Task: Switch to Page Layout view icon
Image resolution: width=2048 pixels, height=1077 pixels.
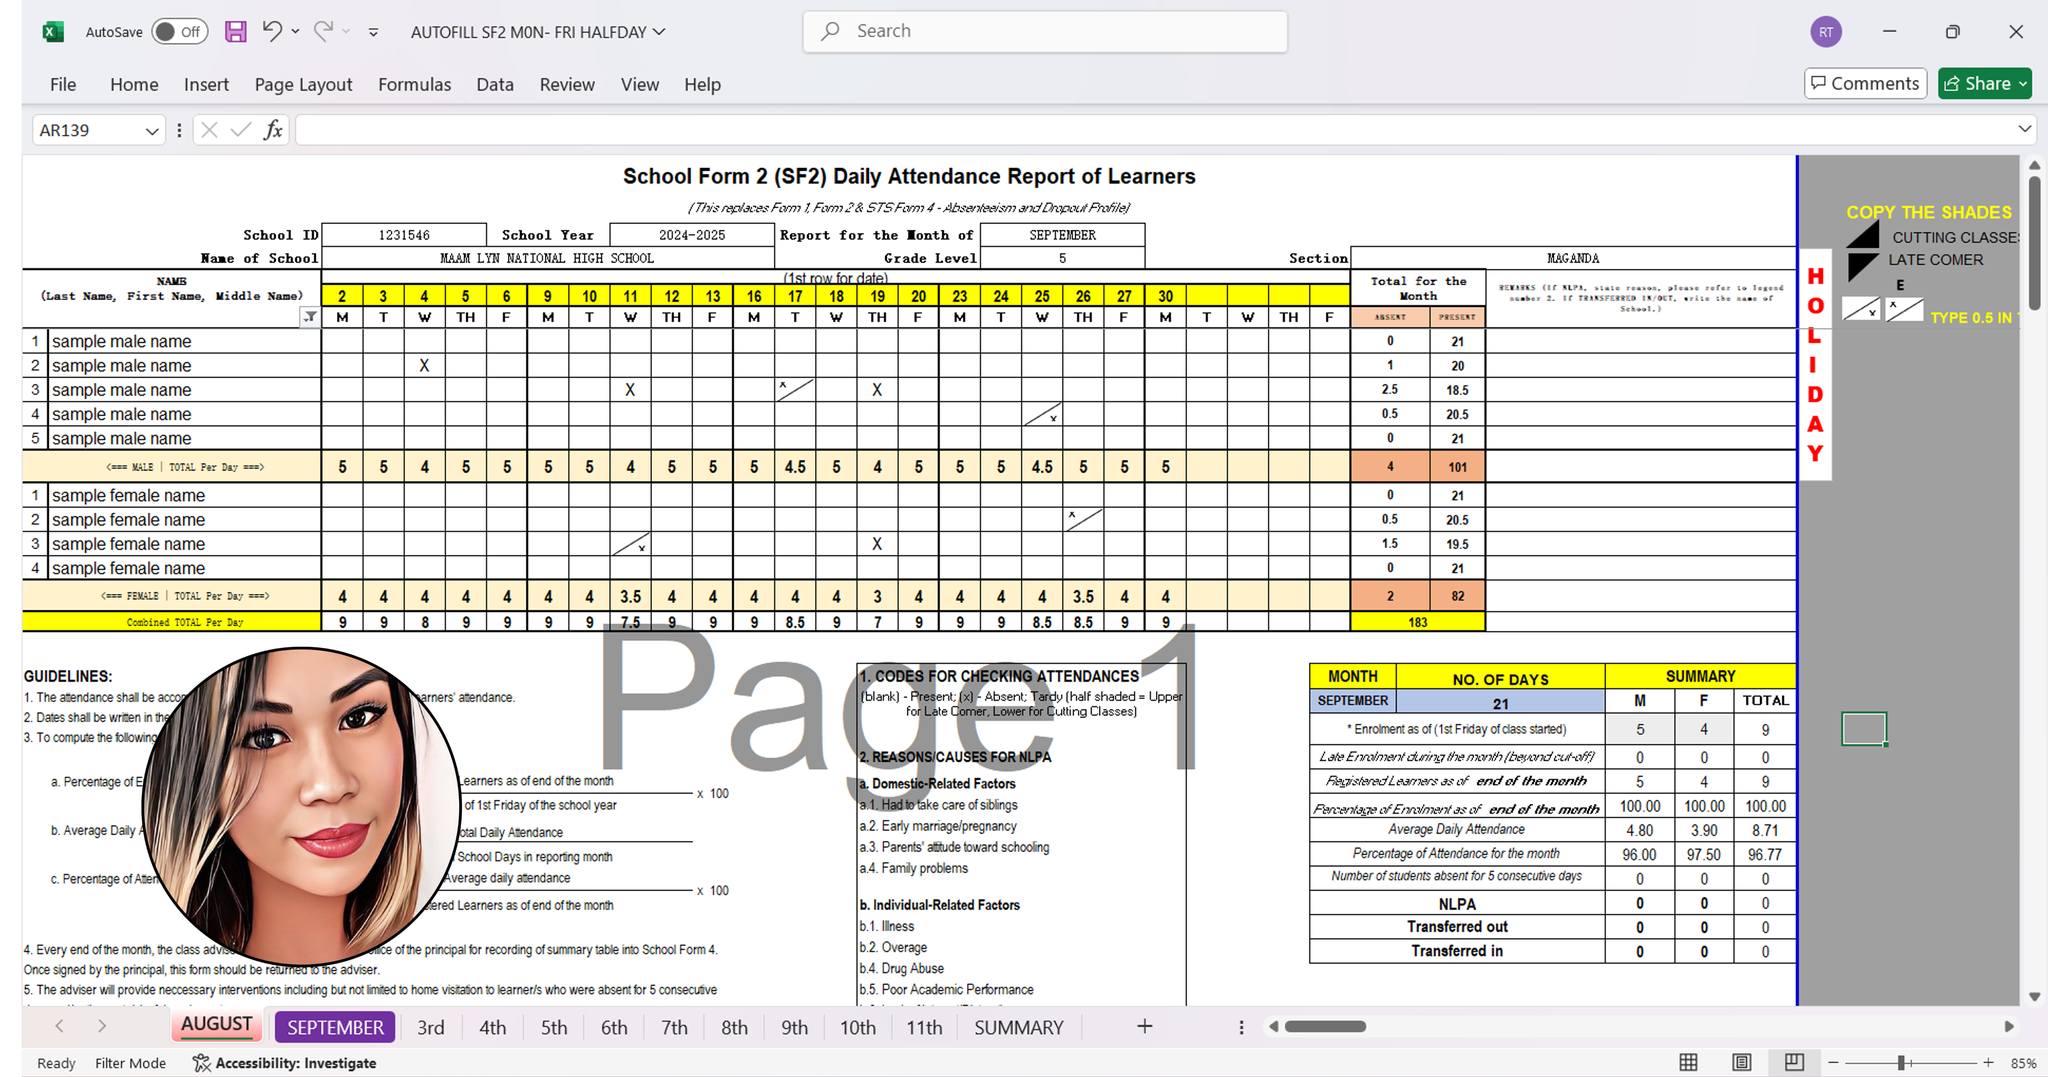Action: pos(1741,1062)
